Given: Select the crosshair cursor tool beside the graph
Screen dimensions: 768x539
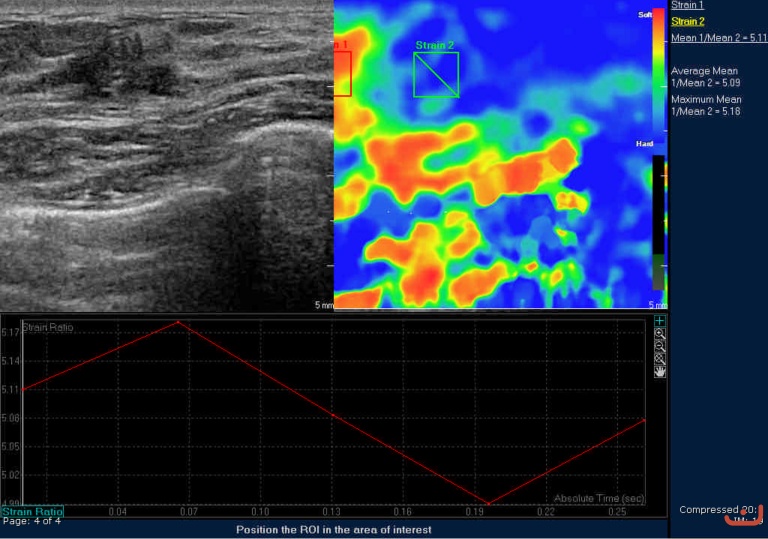Looking at the screenshot, I should (660, 321).
